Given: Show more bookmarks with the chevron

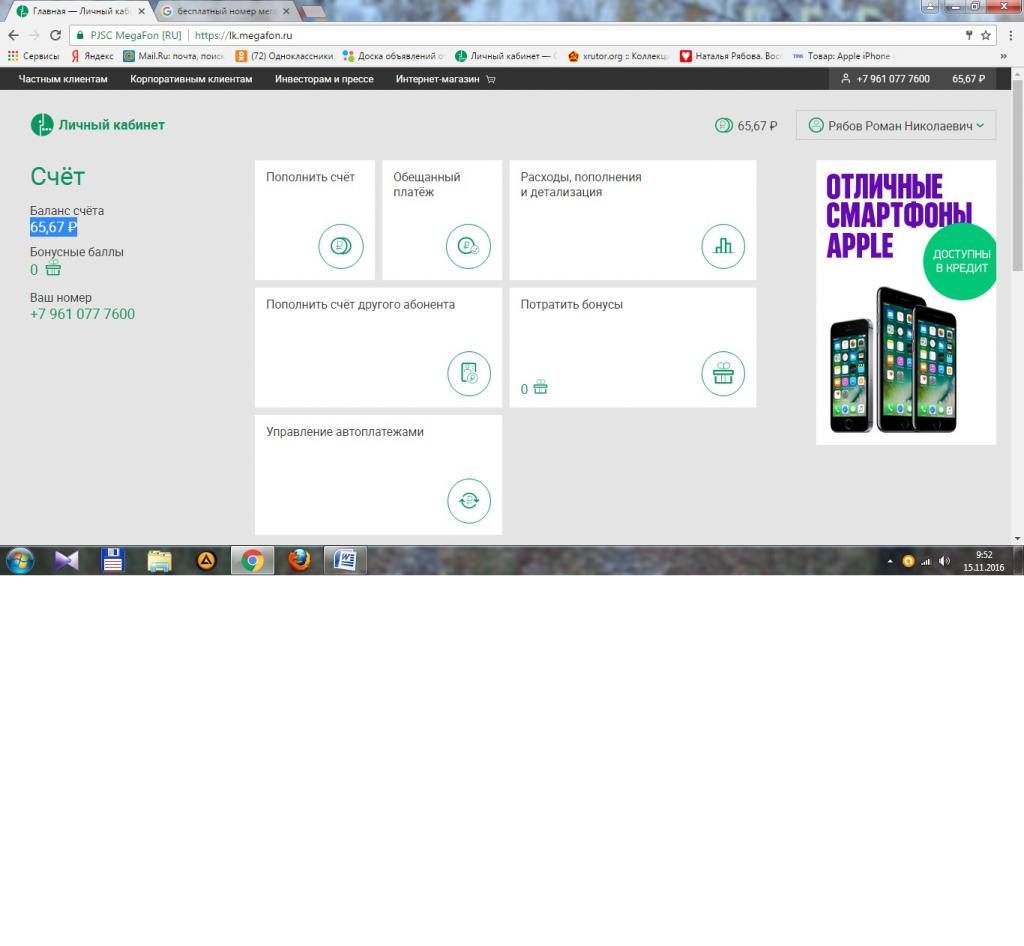Looking at the screenshot, I should click(x=1004, y=56).
